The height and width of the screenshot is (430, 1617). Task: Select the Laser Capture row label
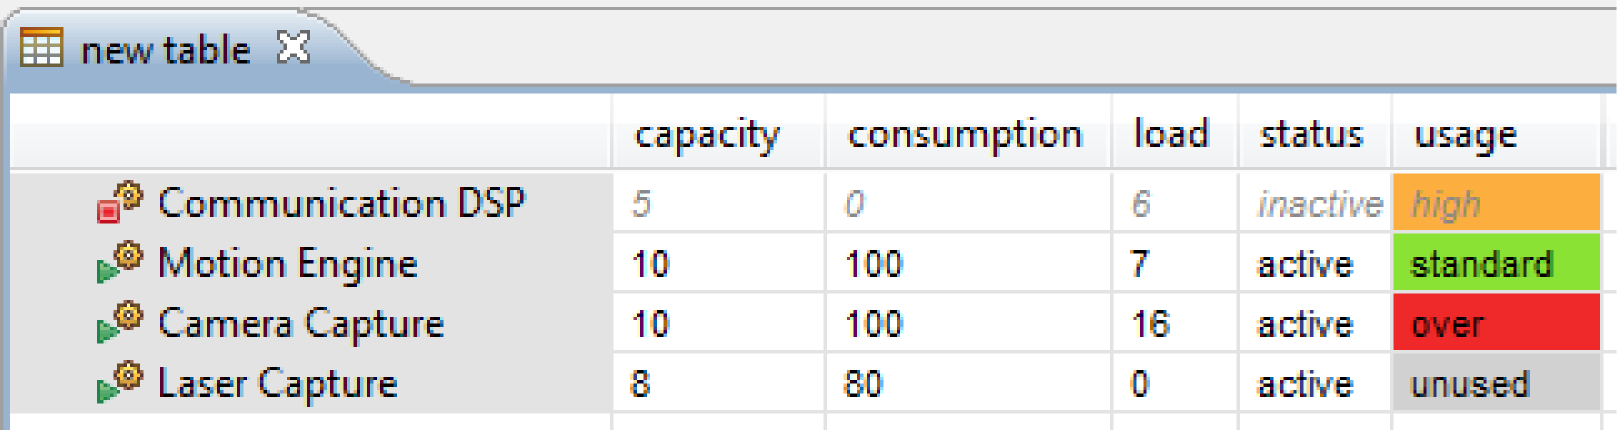pyautogui.click(x=278, y=384)
